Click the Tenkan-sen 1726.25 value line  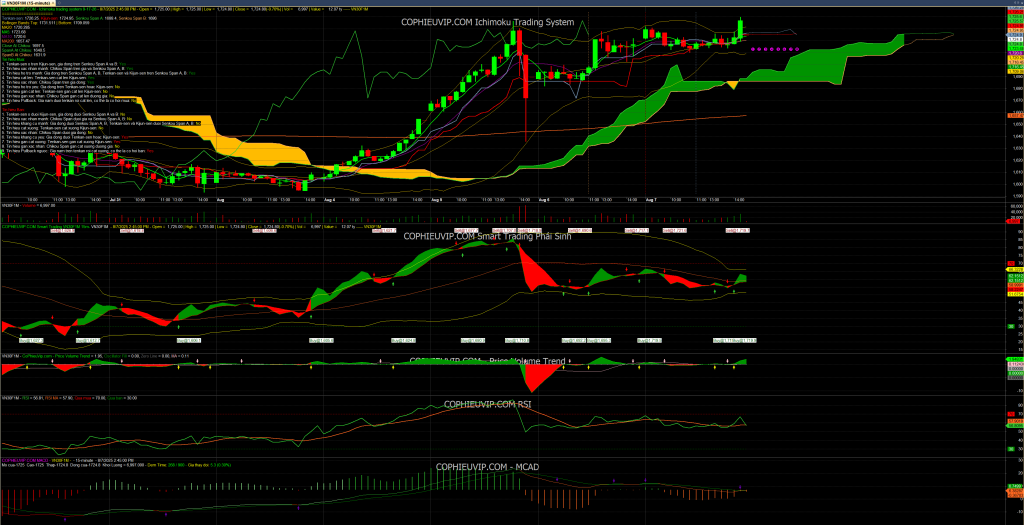pyautogui.click(x=20, y=18)
